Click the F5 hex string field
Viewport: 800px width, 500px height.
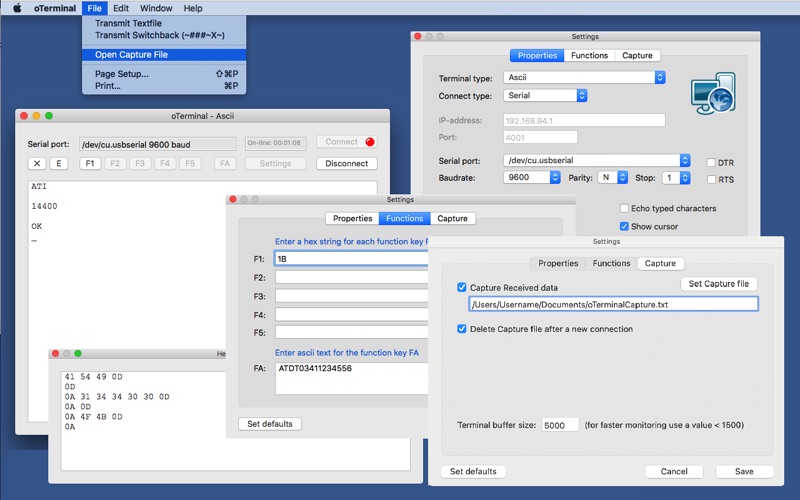click(352, 333)
